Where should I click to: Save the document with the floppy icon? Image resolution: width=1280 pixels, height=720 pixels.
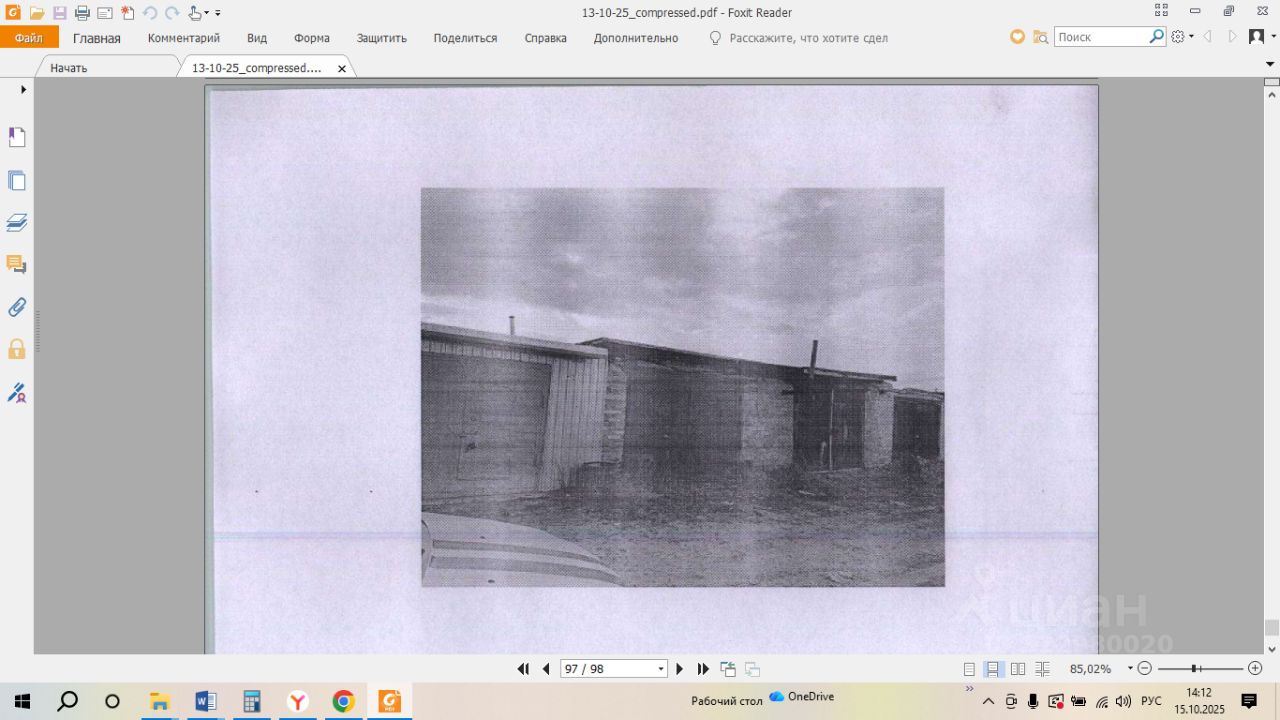(60, 13)
